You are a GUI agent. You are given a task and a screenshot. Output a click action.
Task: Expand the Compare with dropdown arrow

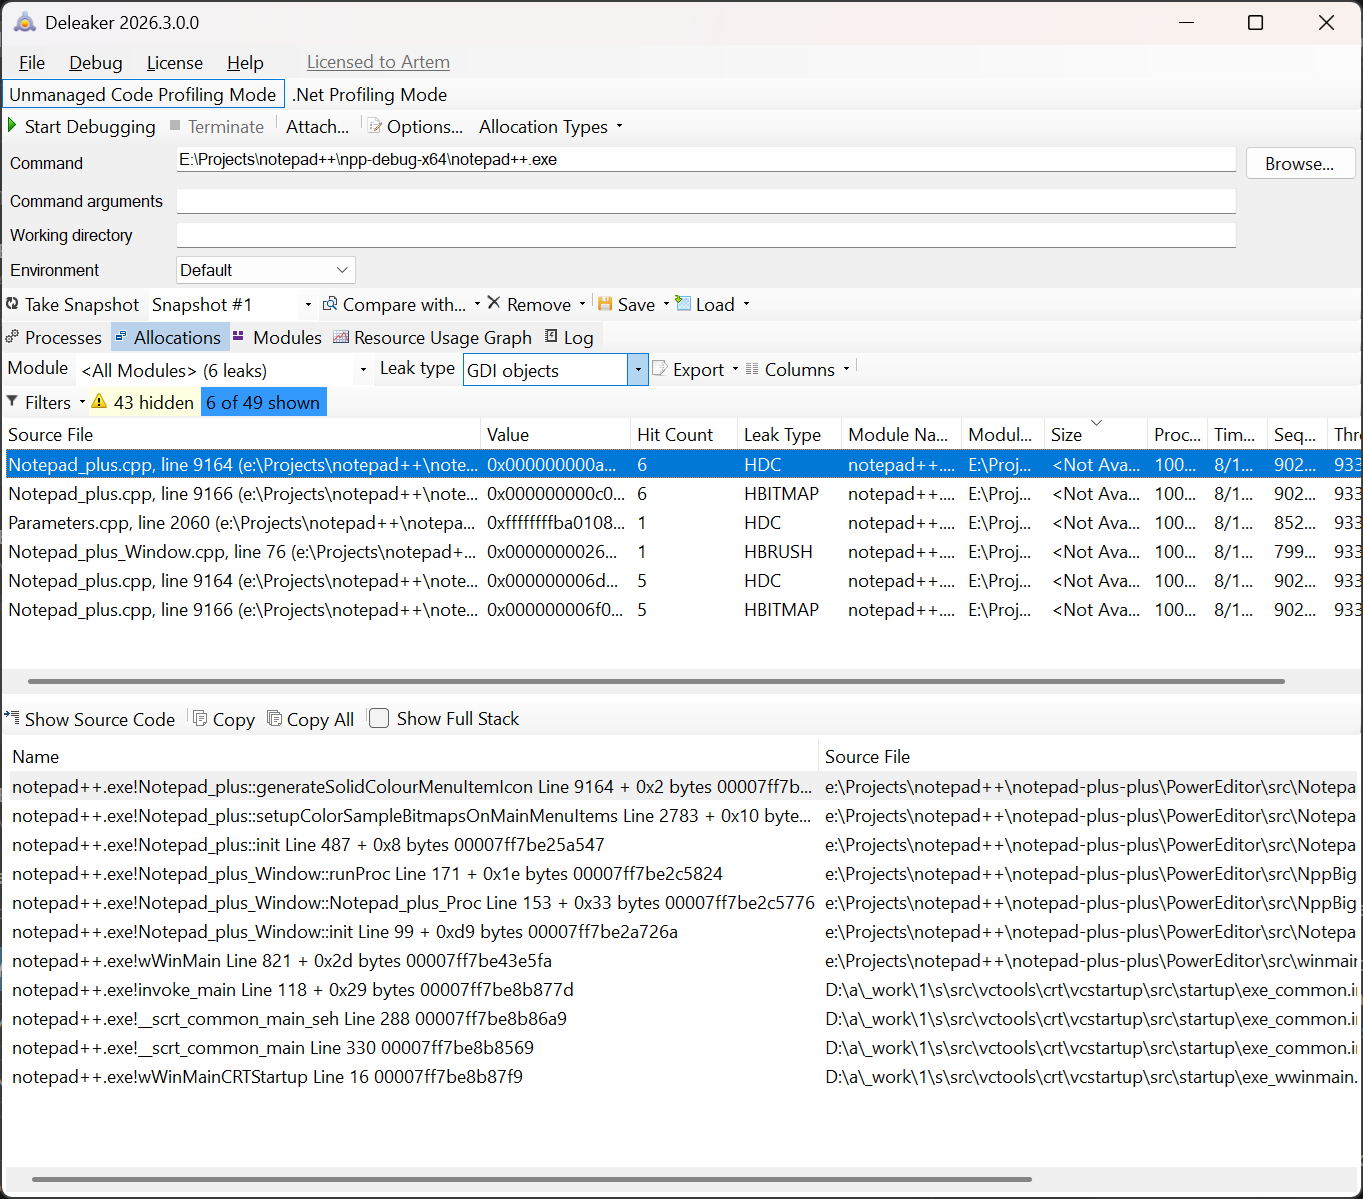coord(477,304)
